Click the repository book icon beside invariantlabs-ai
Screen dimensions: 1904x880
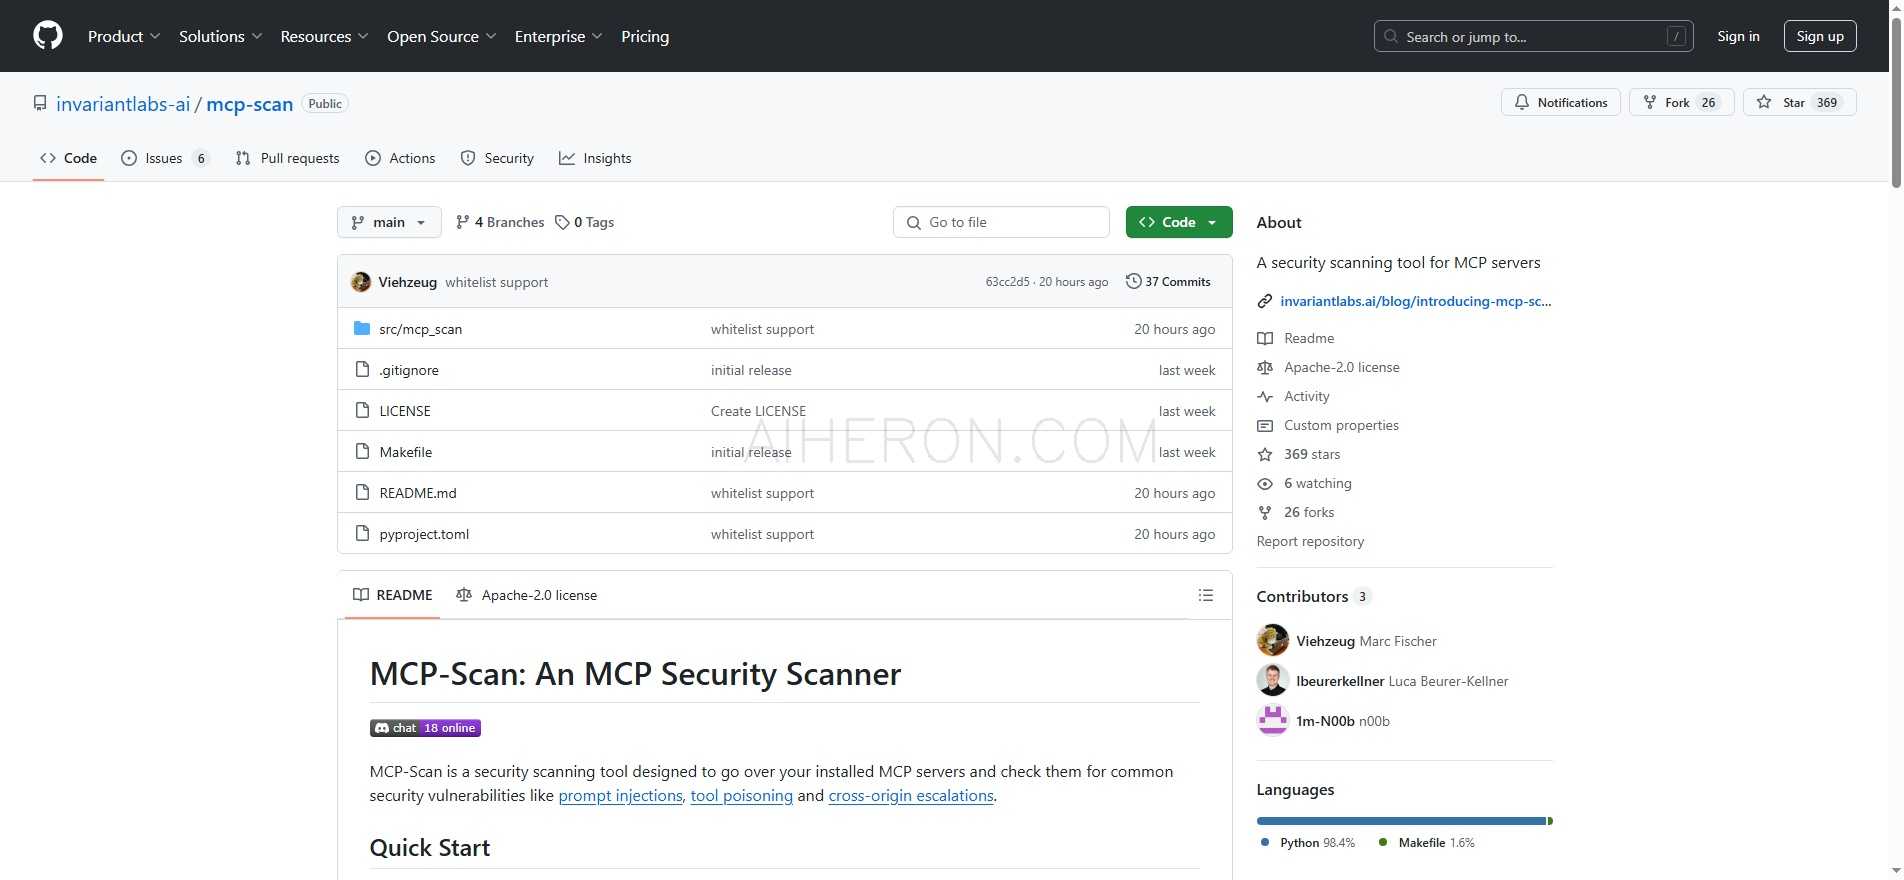point(40,104)
